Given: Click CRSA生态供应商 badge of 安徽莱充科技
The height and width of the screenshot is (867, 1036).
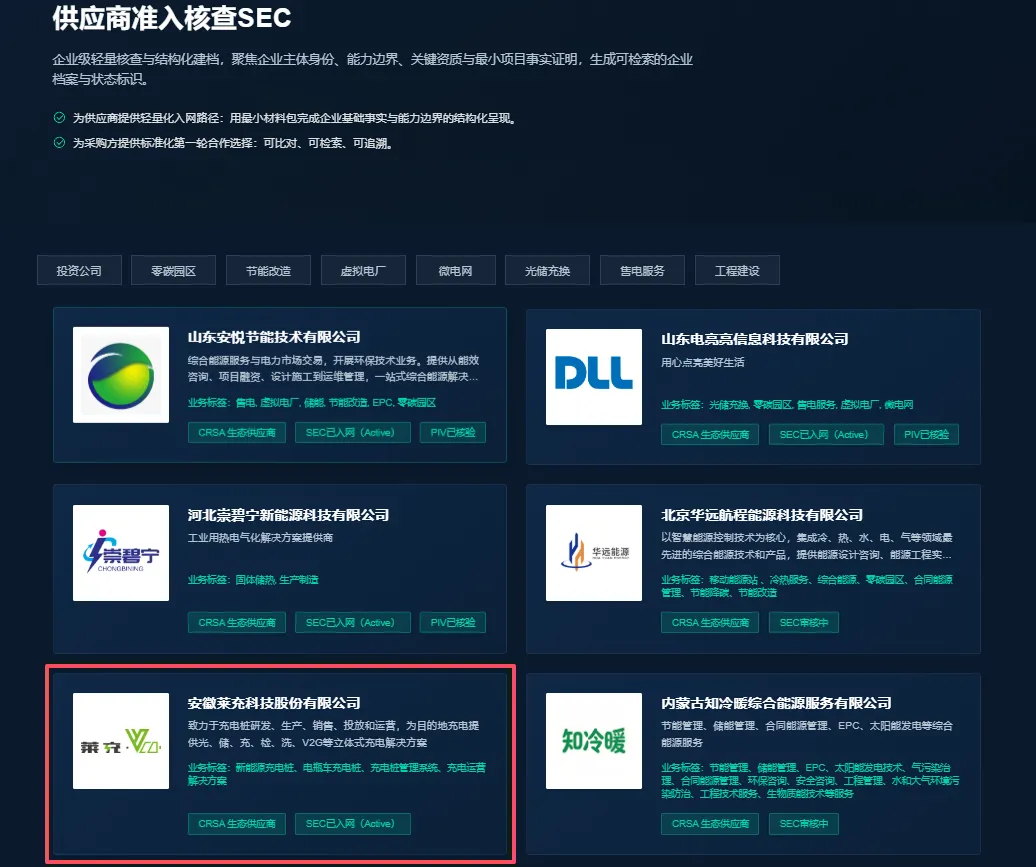Looking at the screenshot, I should 237,823.
